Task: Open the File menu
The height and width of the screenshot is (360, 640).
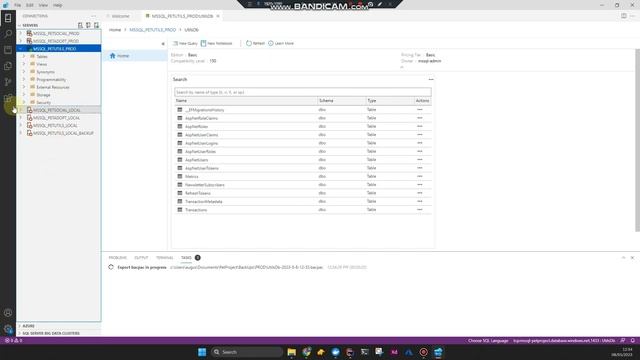Action: point(18,5)
